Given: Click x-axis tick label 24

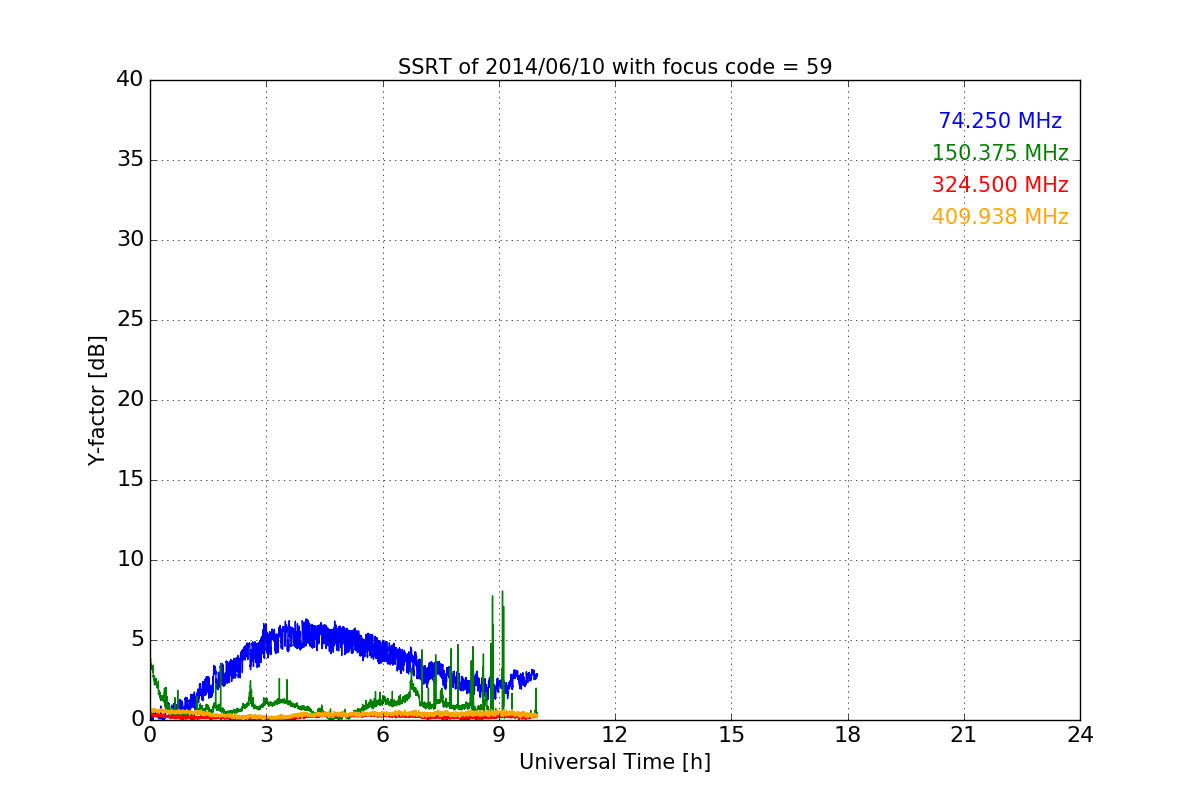Looking at the screenshot, I should pyautogui.click(x=1080, y=735).
